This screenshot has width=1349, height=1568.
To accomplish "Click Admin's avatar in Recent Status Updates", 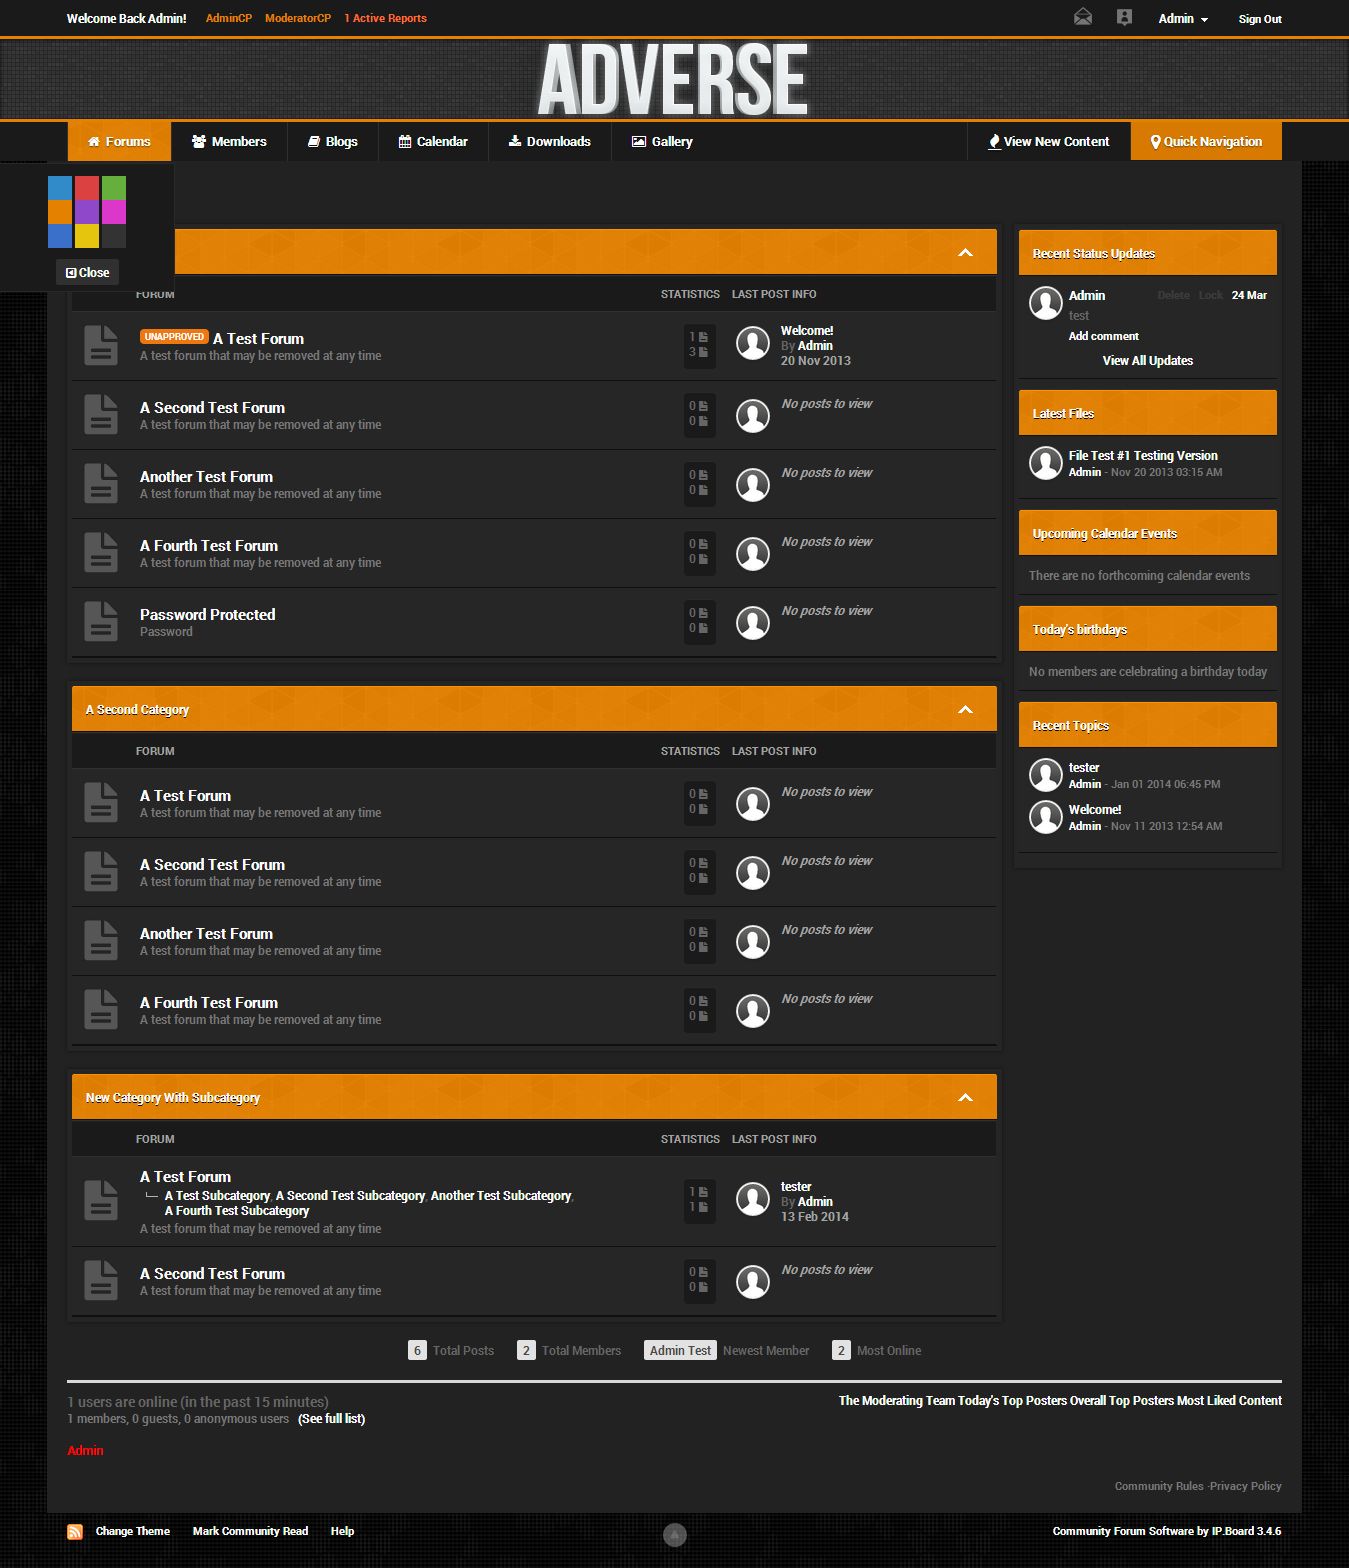I will tap(1045, 302).
